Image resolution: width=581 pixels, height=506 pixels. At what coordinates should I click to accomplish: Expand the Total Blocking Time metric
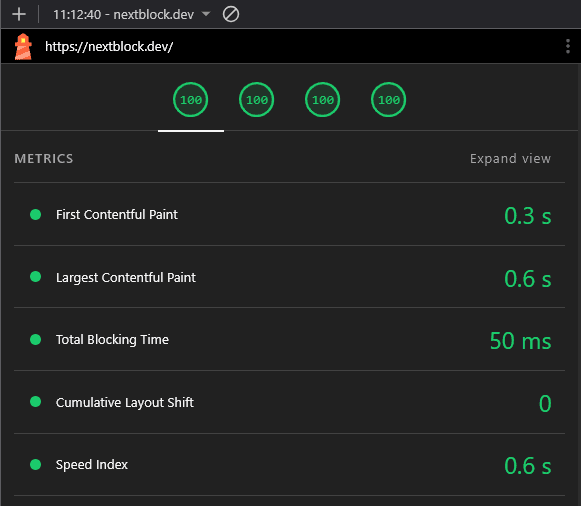(x=289, y=339)
